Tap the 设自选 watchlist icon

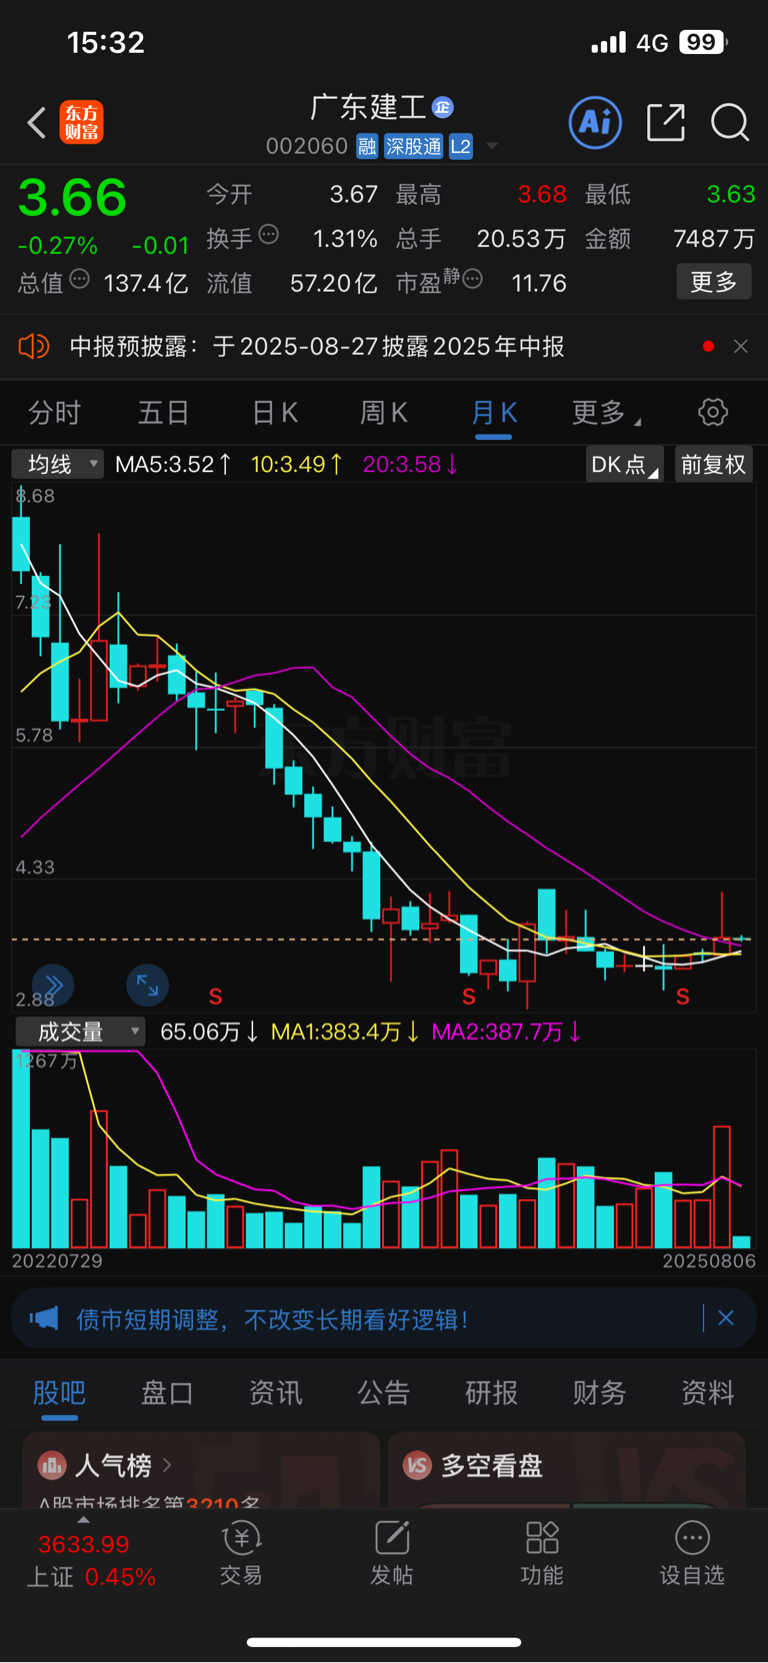pos(692,1537)
